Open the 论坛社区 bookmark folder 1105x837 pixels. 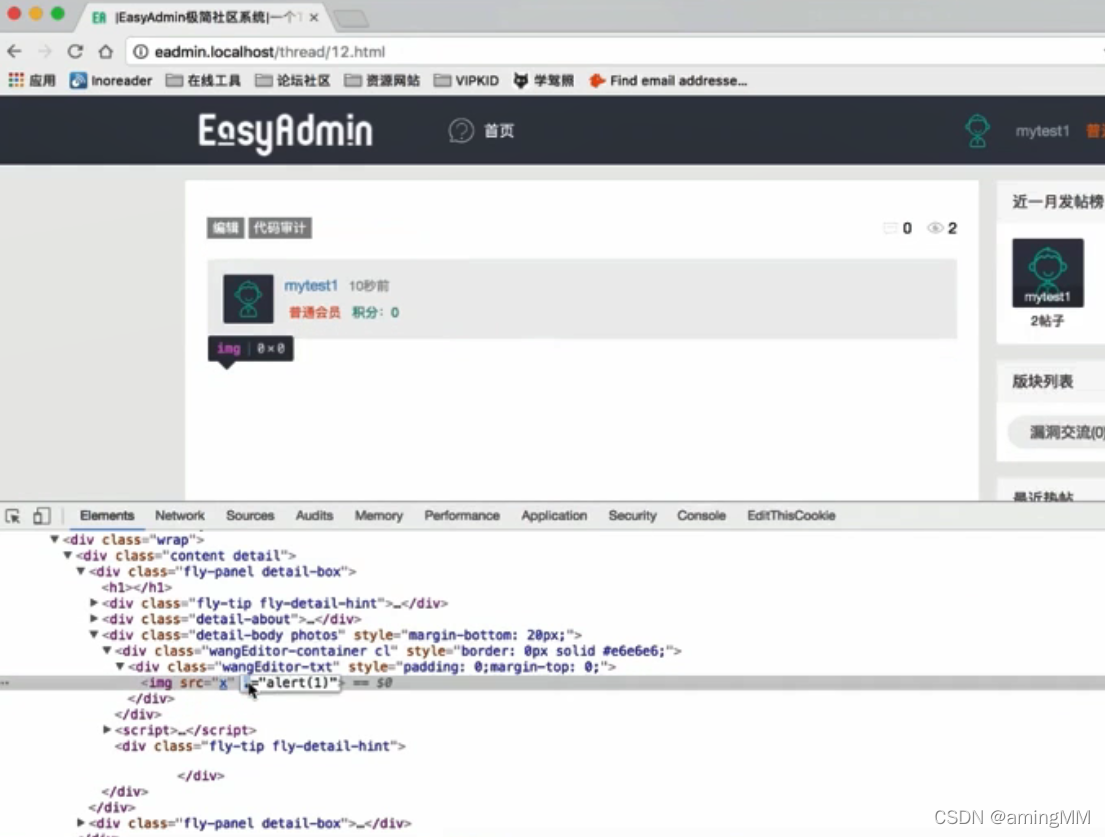tap(292, 80)
